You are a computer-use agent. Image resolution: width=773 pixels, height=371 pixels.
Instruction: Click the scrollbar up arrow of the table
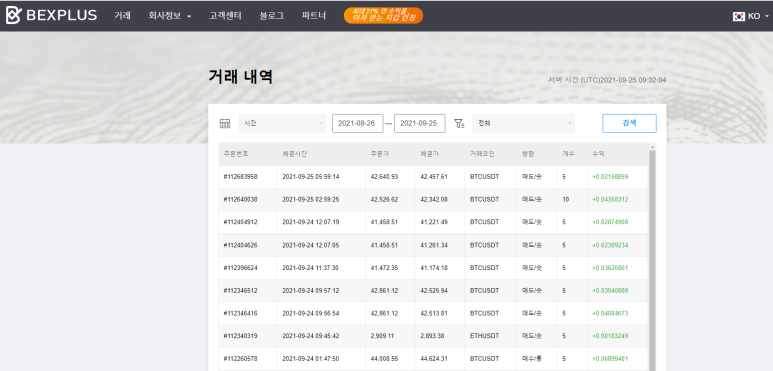point(652,146)
